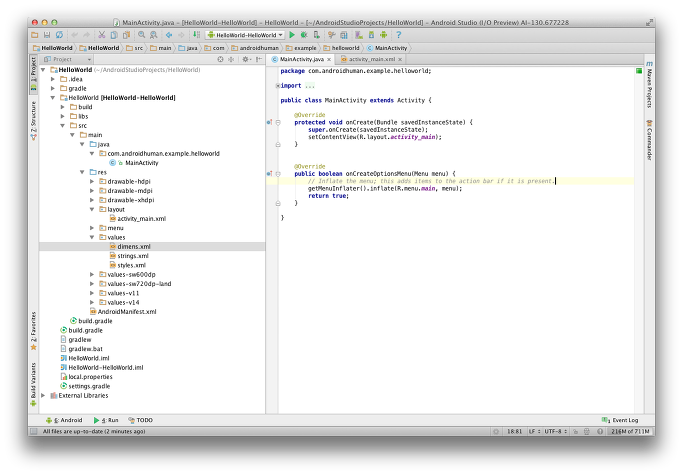Select strings.xml in project tree
Screen dimensions: 683x475
(129, 256)
